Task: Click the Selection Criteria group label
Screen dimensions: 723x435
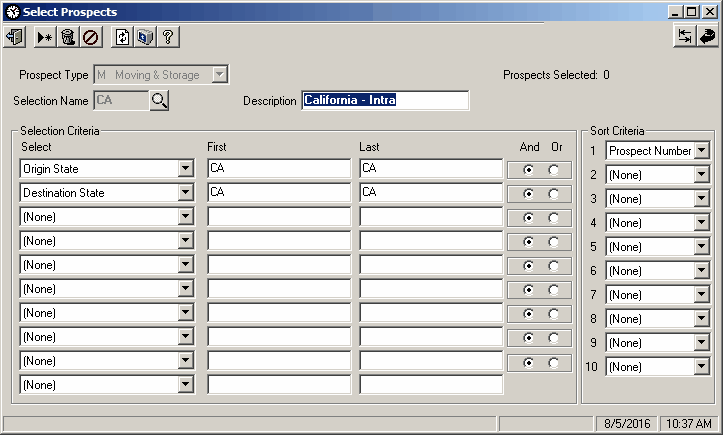Action: pos(59,131)
